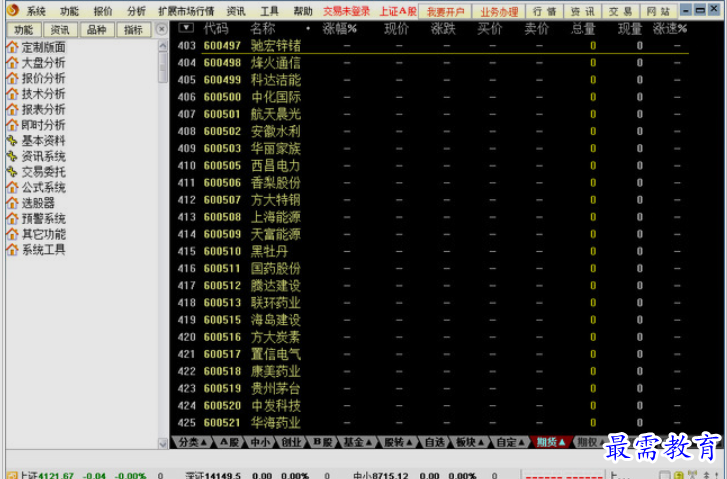Click the 我要开户 button
This screenshot has width=727, height=479.
coord(445,12)
